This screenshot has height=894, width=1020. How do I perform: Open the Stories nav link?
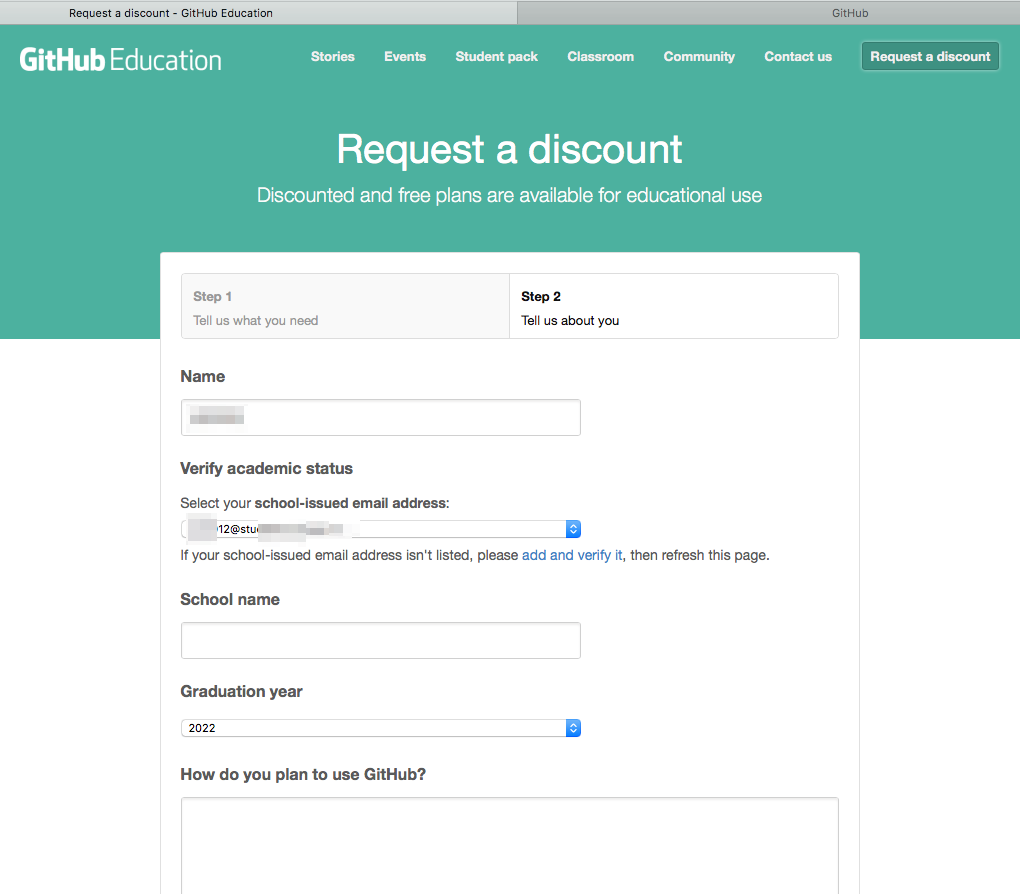coord(333,57)
